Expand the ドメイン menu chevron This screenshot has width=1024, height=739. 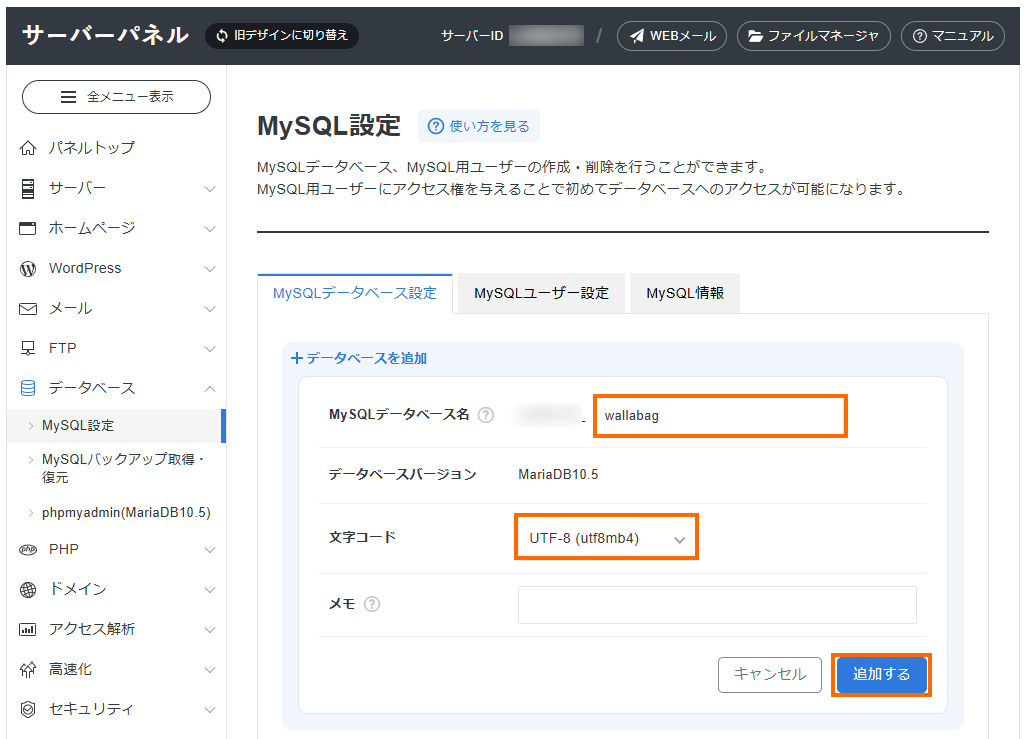click(x=210, y=590)
